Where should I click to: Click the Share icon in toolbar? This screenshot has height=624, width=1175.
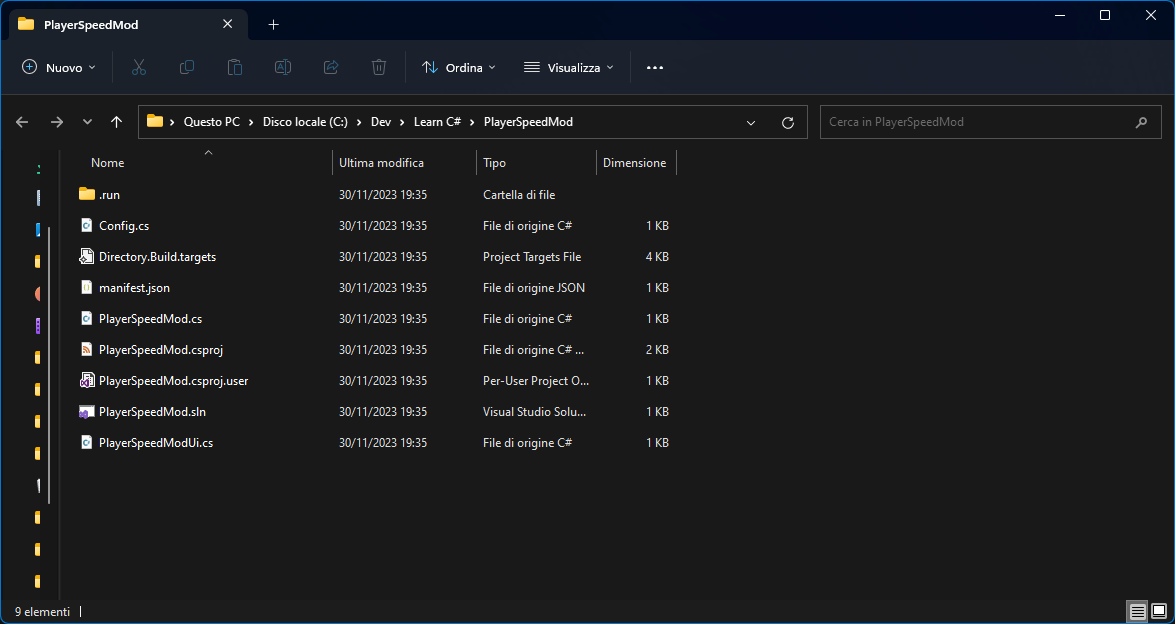click(x=331, y=67)
